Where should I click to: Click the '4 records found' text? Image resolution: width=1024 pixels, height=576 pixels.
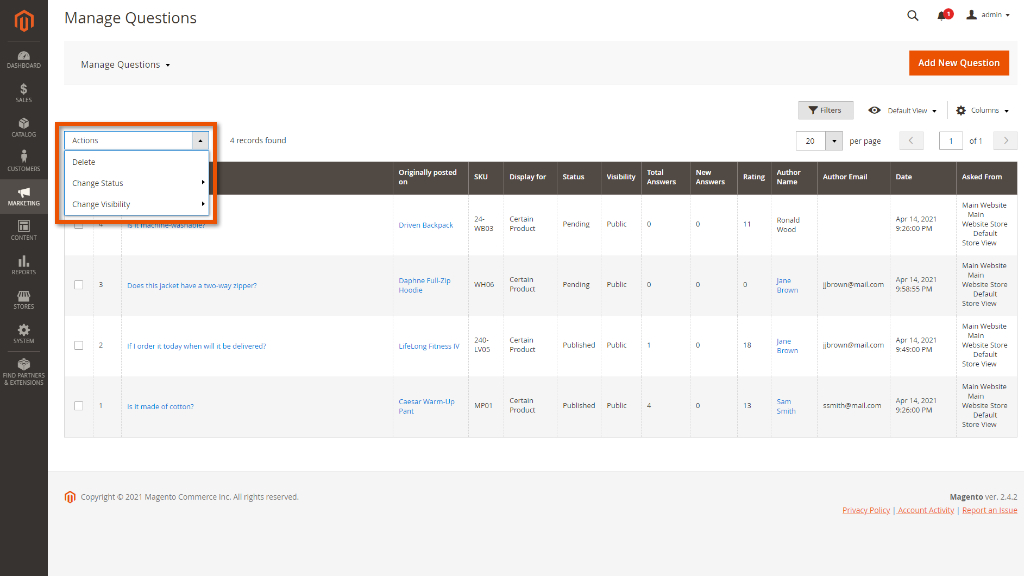click(258, 140)
